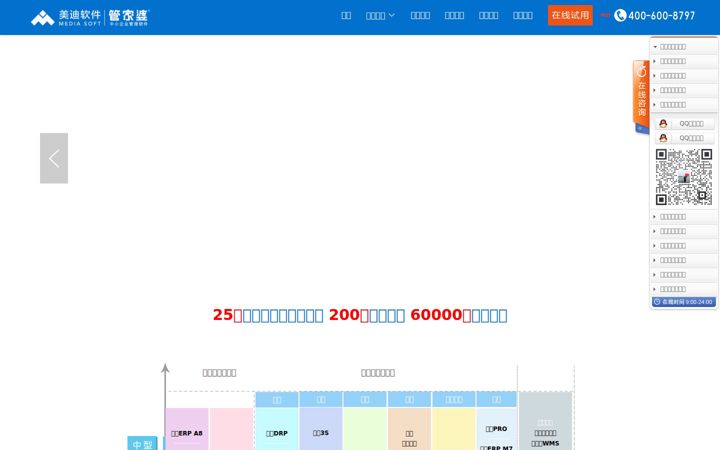Select the blue header above the PRO column
720x450 pixels.
coord(496,399)
